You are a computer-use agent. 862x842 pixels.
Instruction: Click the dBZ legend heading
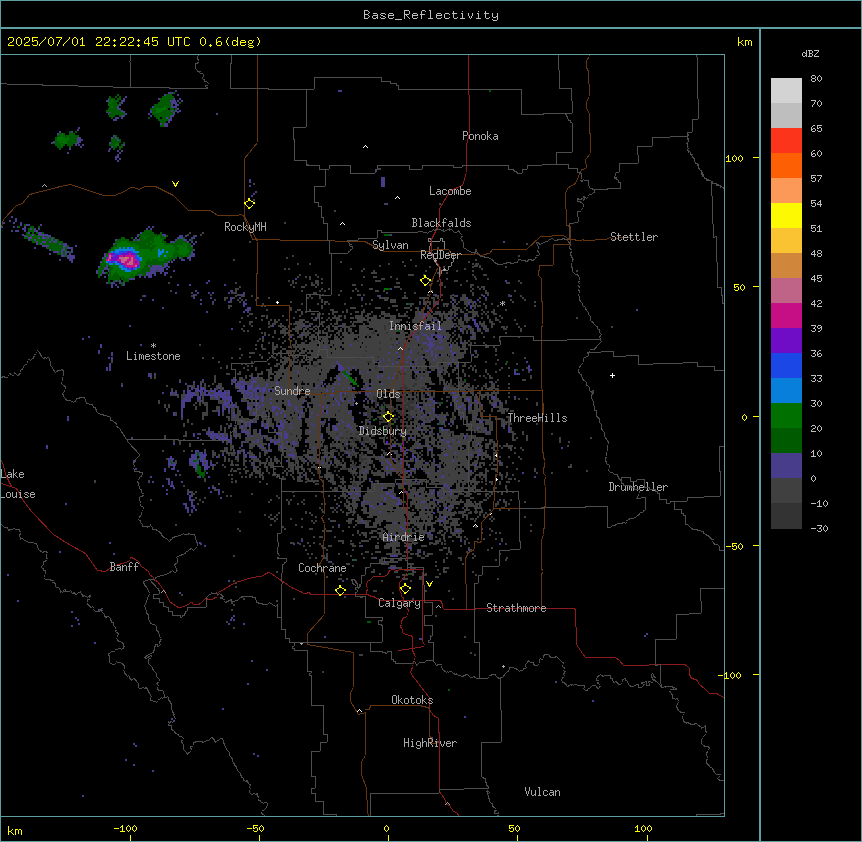pyautogui.click(x=810, y=53)
